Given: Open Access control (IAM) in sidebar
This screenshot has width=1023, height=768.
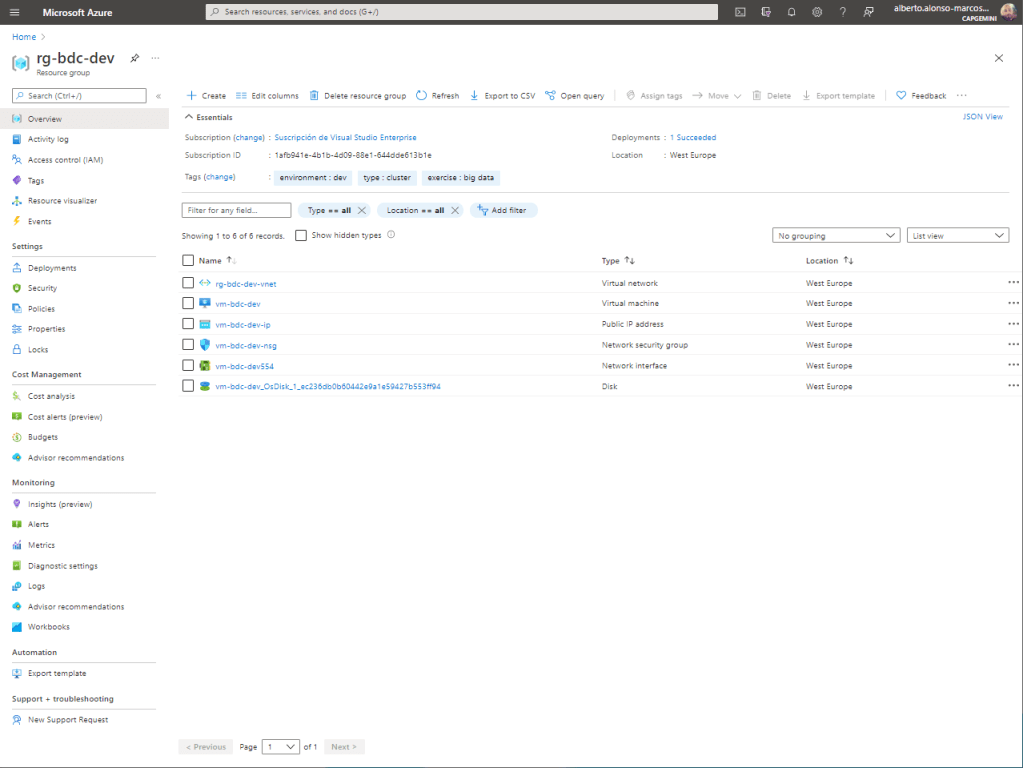Looking at the screenshot, I should 65,160.
